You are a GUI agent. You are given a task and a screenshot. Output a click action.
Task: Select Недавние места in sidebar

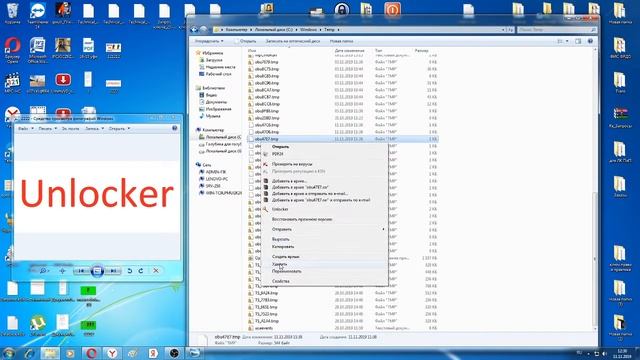220,67
